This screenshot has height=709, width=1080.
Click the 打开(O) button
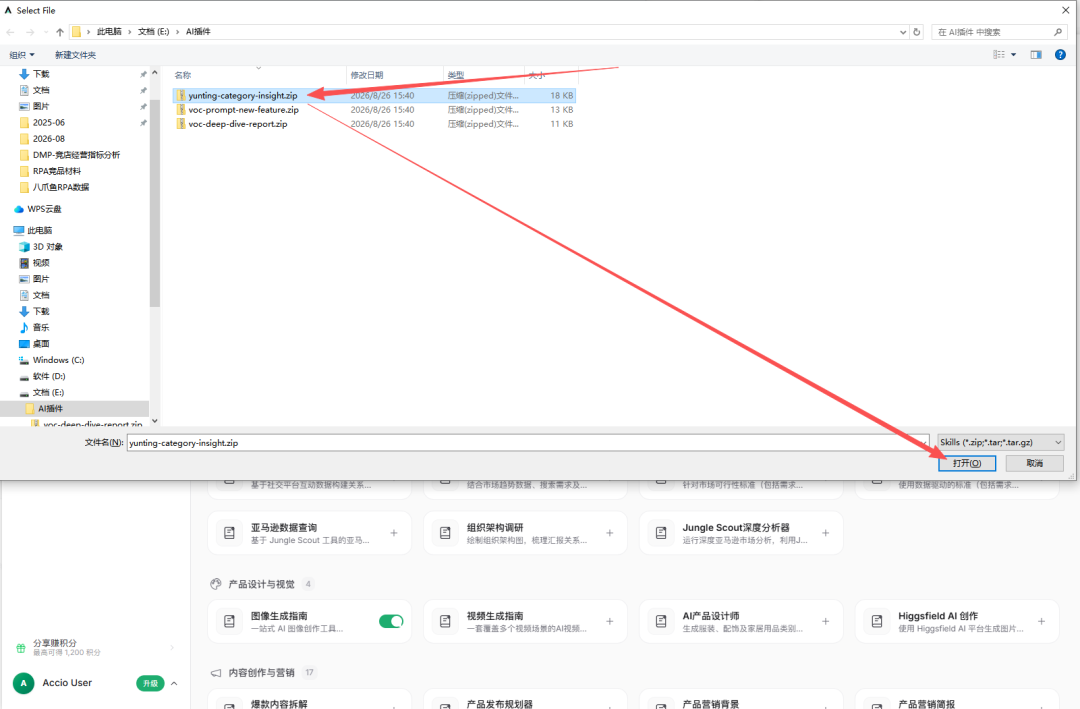(x=967, y=463)
